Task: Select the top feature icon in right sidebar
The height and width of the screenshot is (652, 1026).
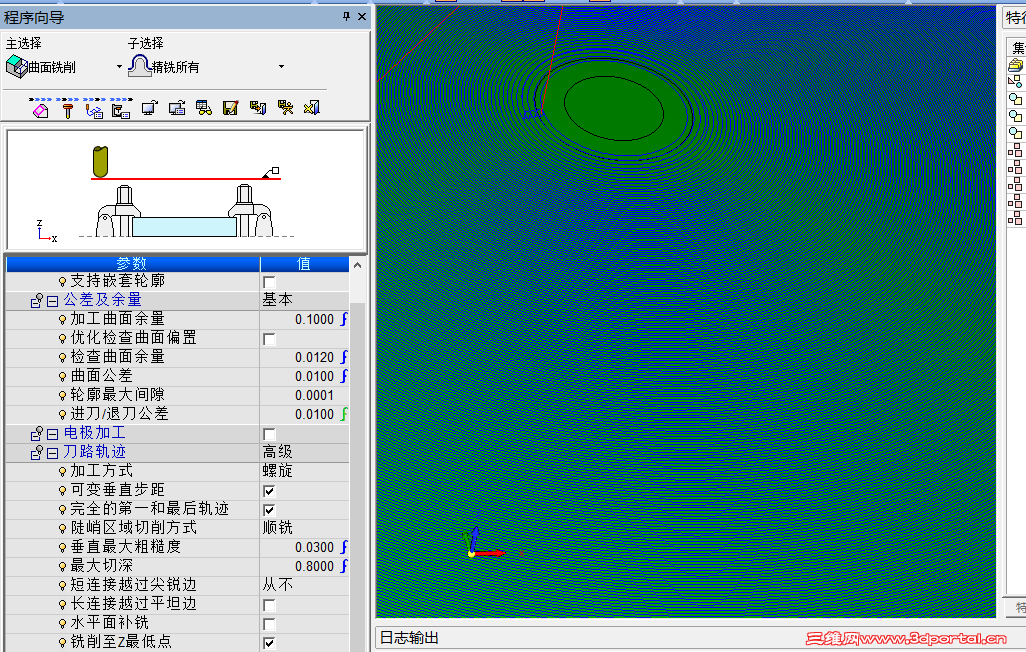Action: click(1014, 65)
